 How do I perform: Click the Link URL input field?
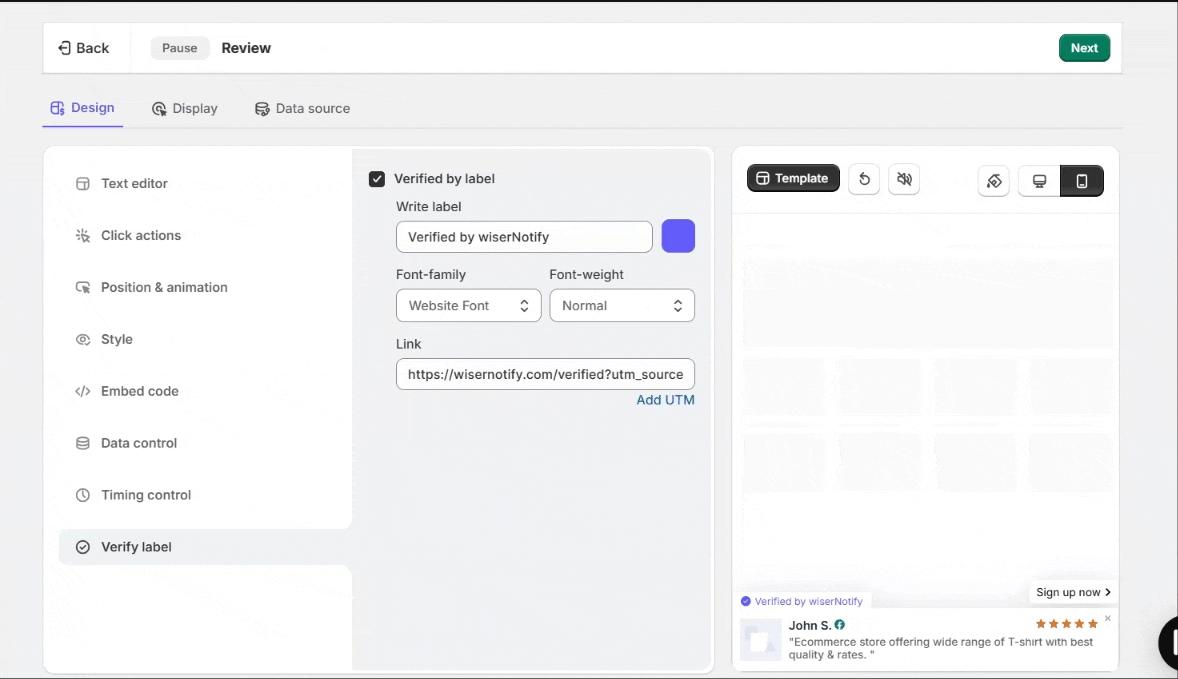(x=545, y=374)
